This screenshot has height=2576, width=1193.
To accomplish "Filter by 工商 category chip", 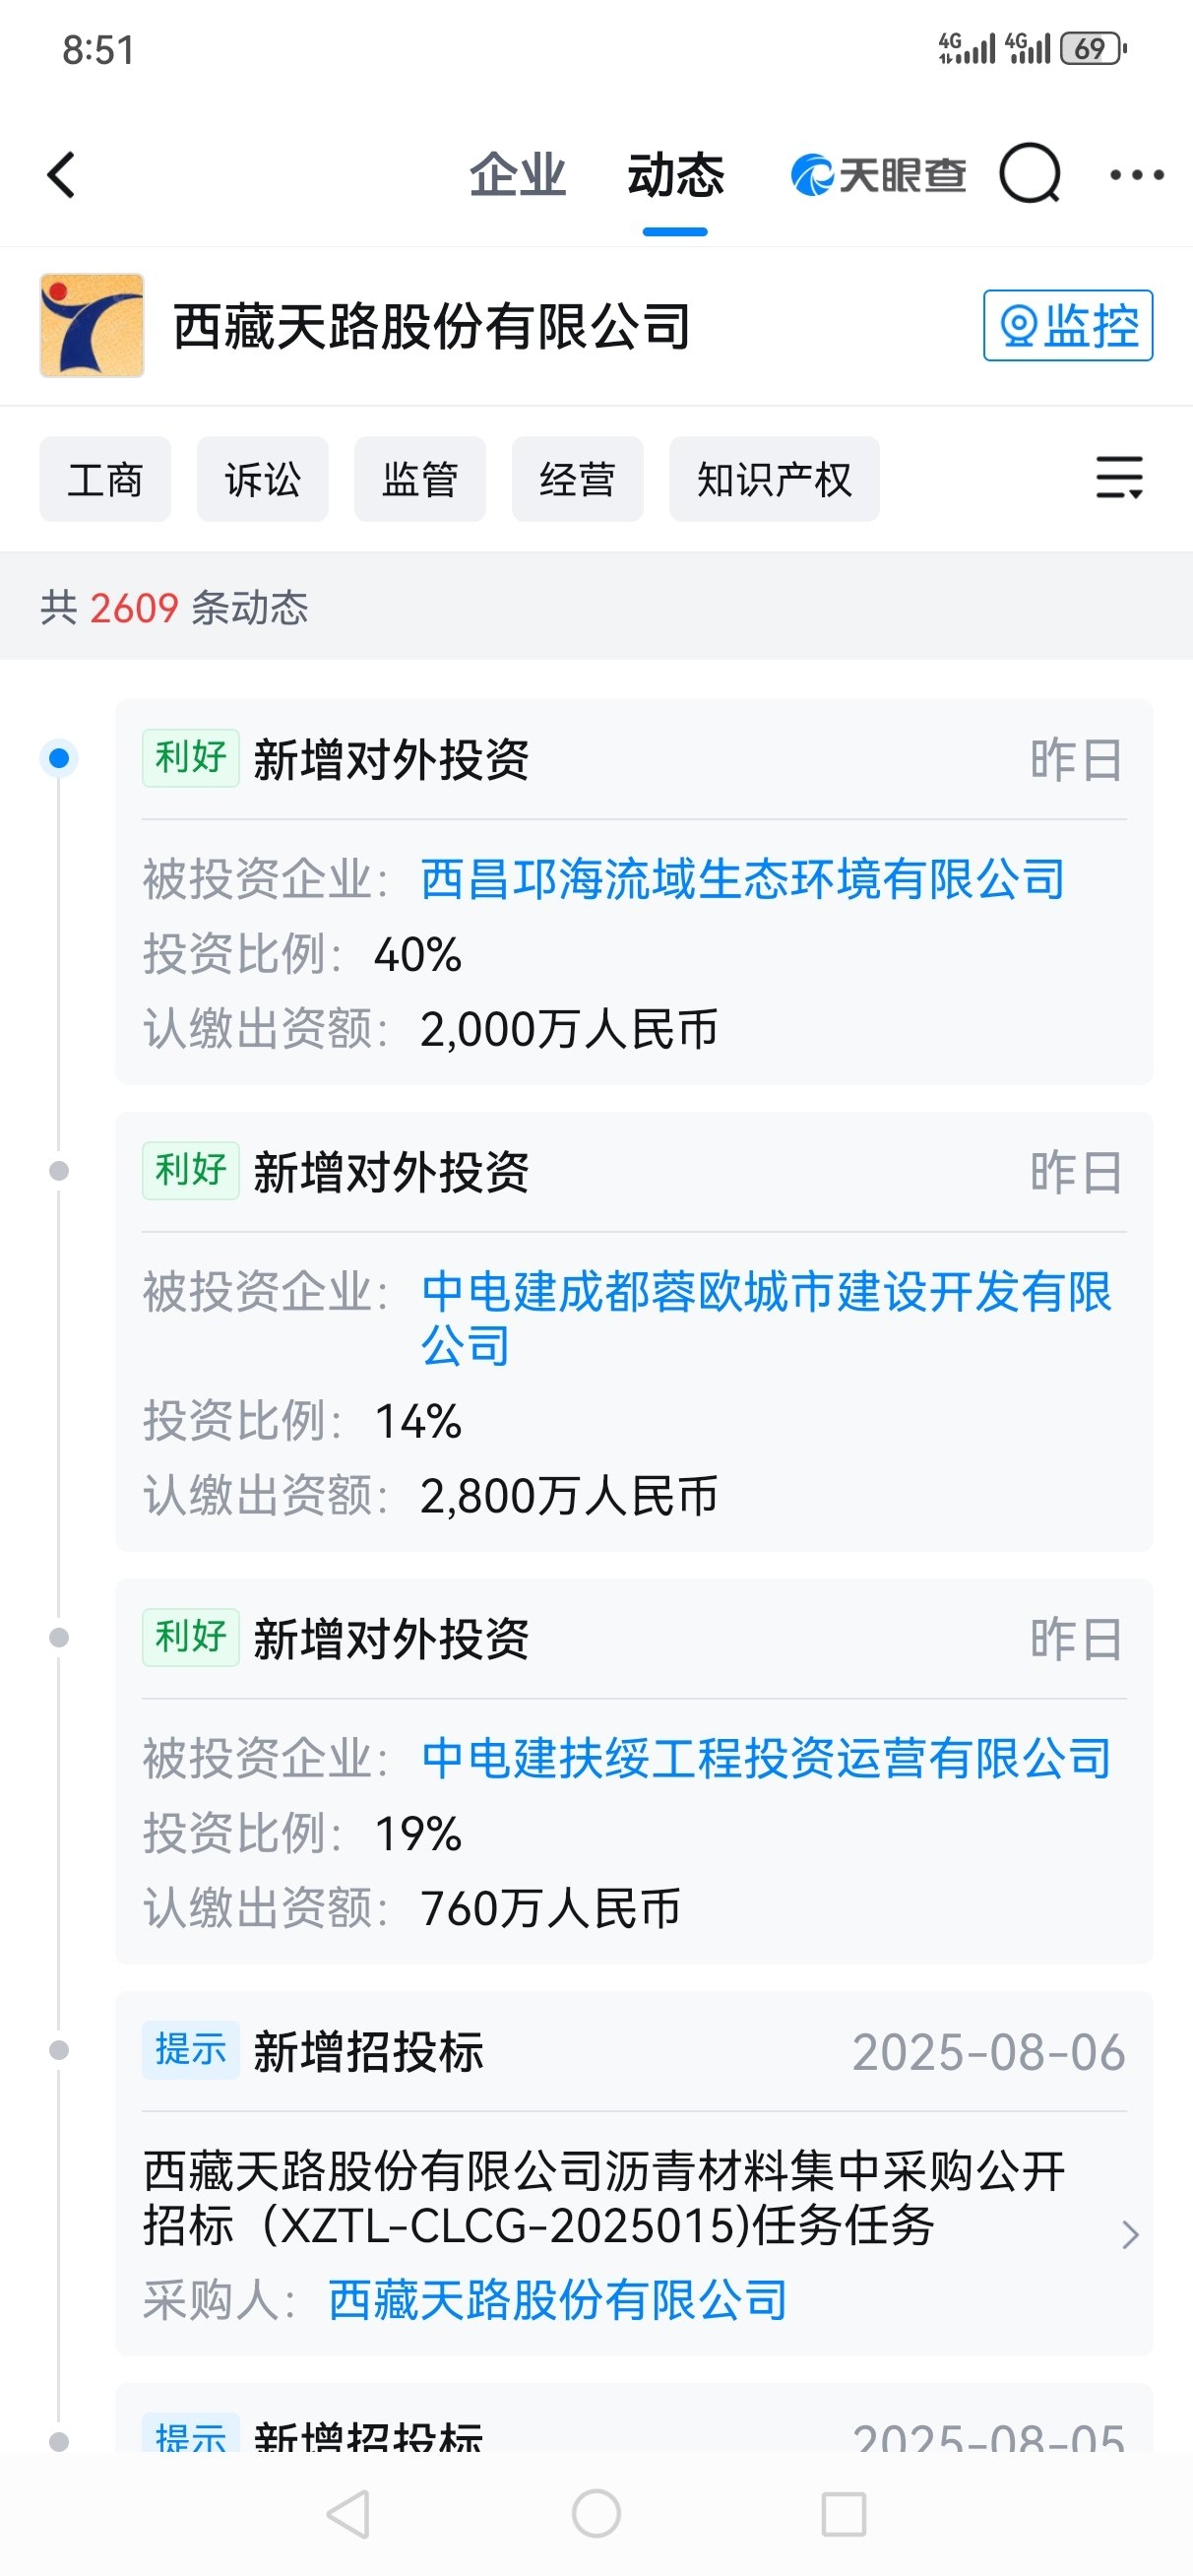I will point(105,479).
